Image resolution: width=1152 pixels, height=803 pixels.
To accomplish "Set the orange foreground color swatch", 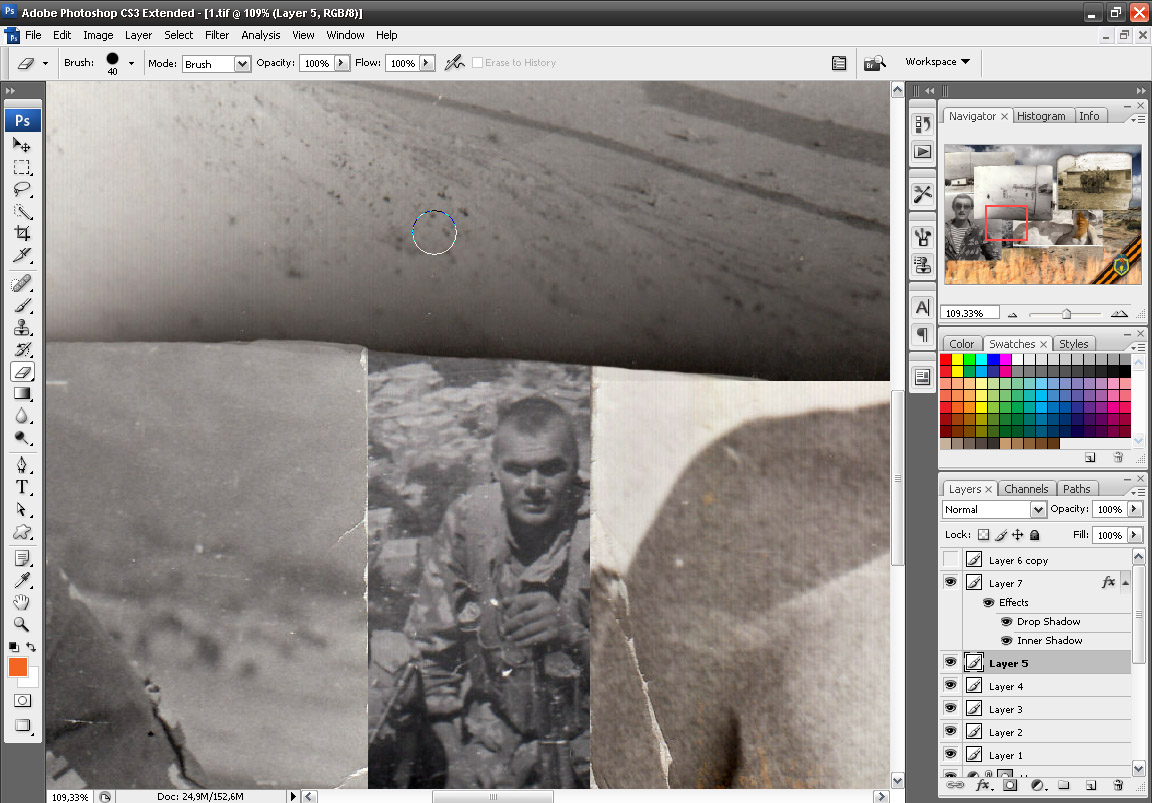I will click(18, 667).
